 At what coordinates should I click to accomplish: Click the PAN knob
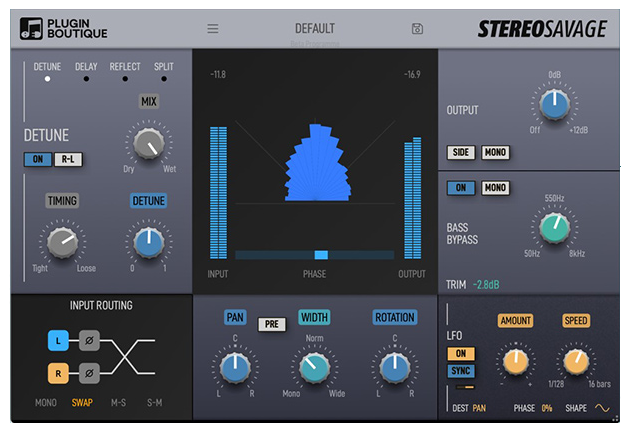click(235, 367)
